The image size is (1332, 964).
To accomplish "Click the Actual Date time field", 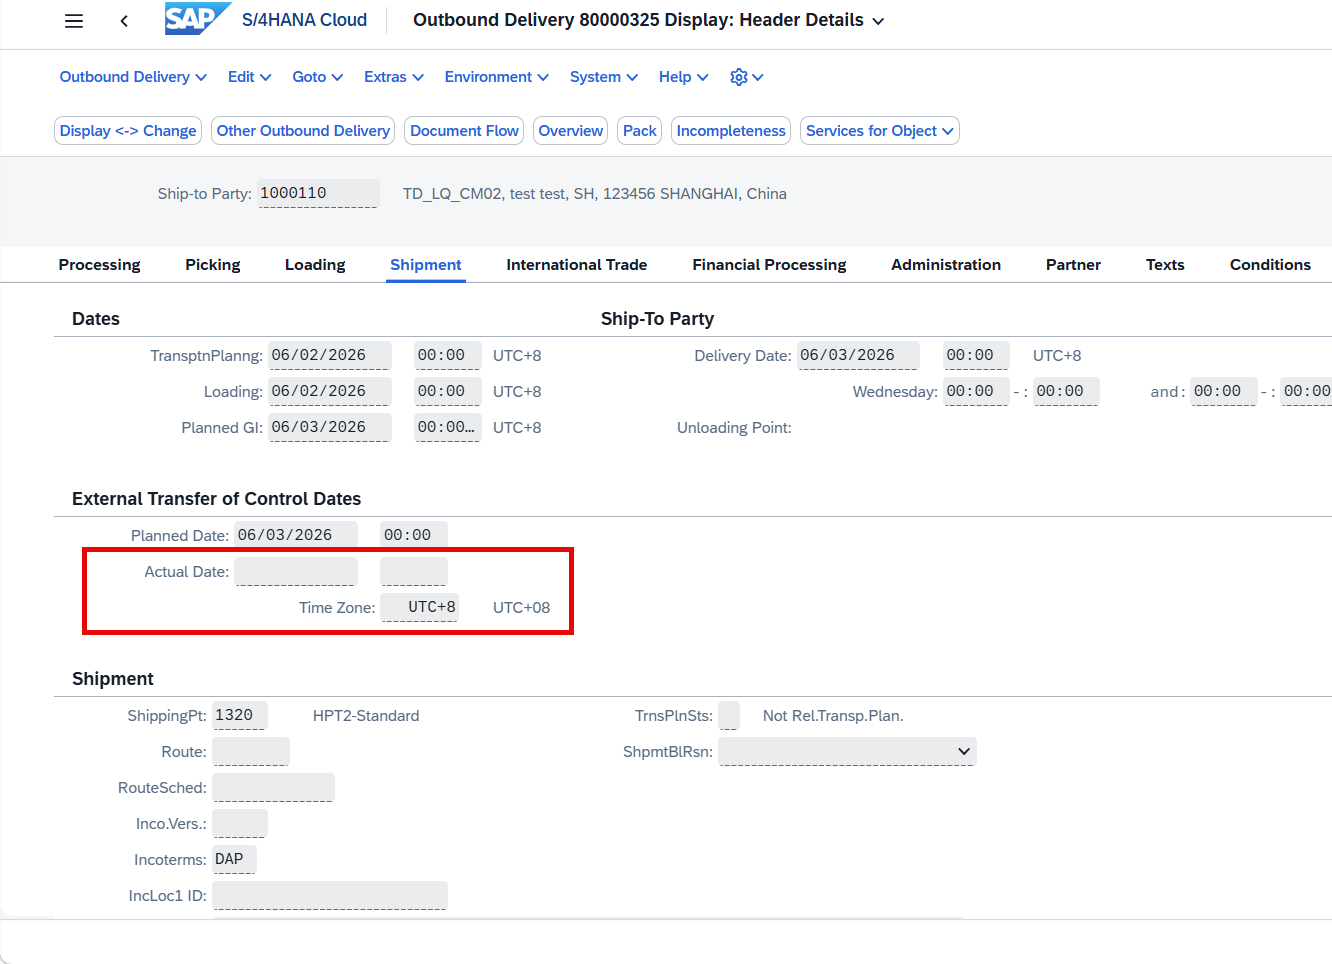I will tap(414, 571).
